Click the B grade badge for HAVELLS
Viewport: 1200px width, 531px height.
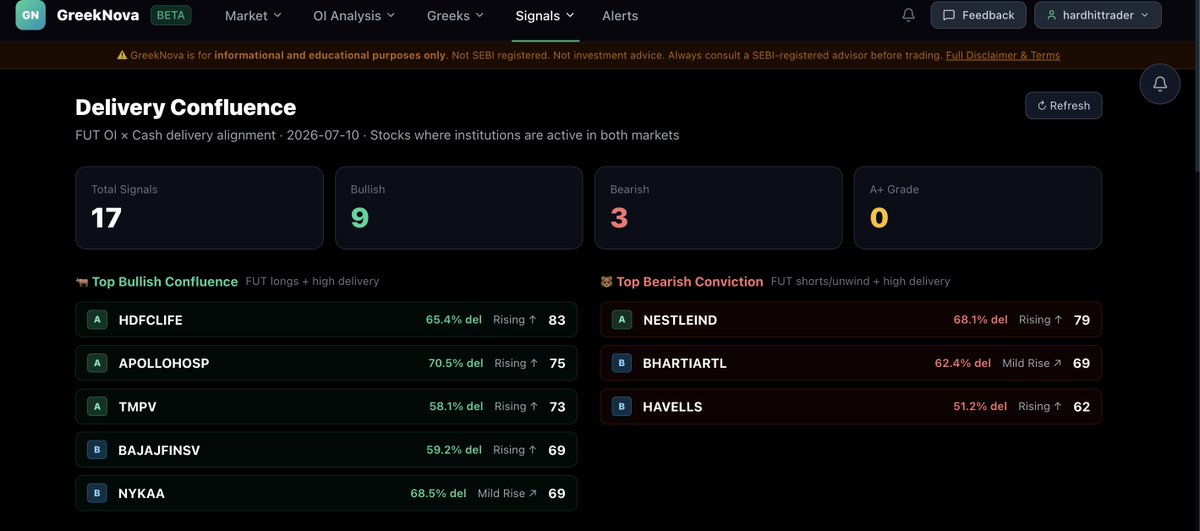(x=622, y=406)
